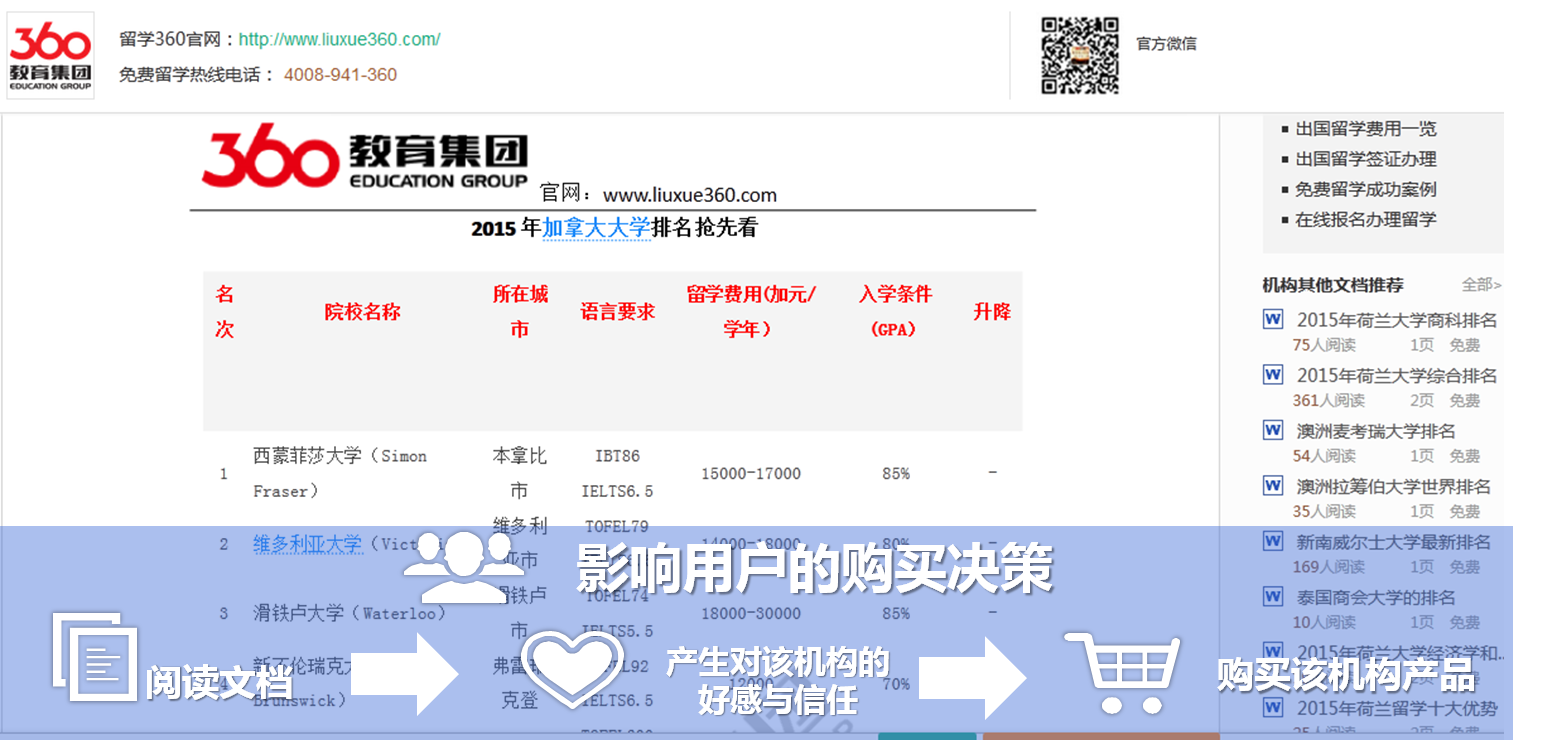Click the heart icon beside 产生对该机构的好感与信任
Screen dimensions: 1556x740
pos(572,670)
